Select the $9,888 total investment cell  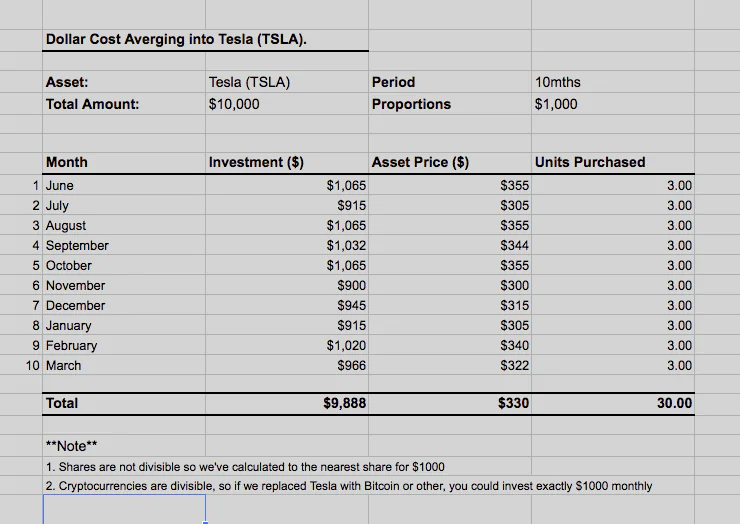(x=287, y=404)
